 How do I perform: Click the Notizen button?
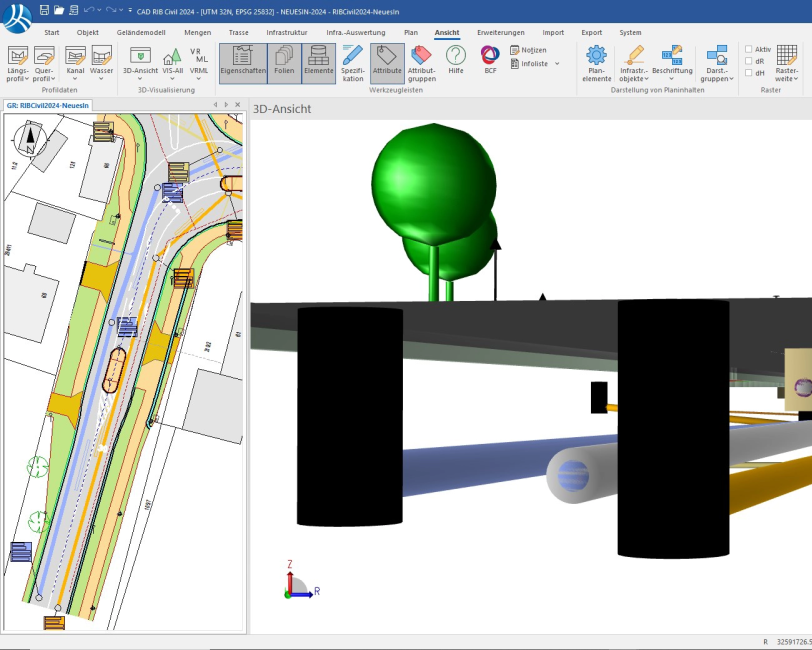click(528, 49)
